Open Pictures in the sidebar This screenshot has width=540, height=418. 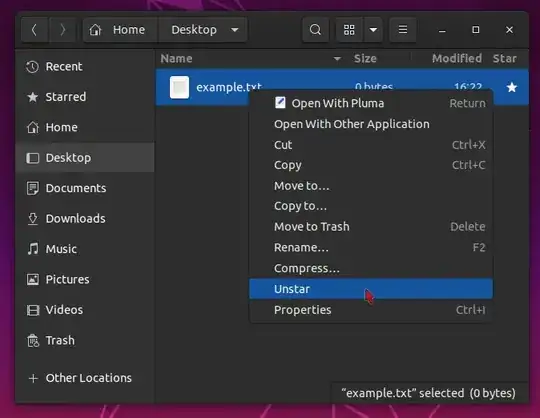[x=85, y=279]
